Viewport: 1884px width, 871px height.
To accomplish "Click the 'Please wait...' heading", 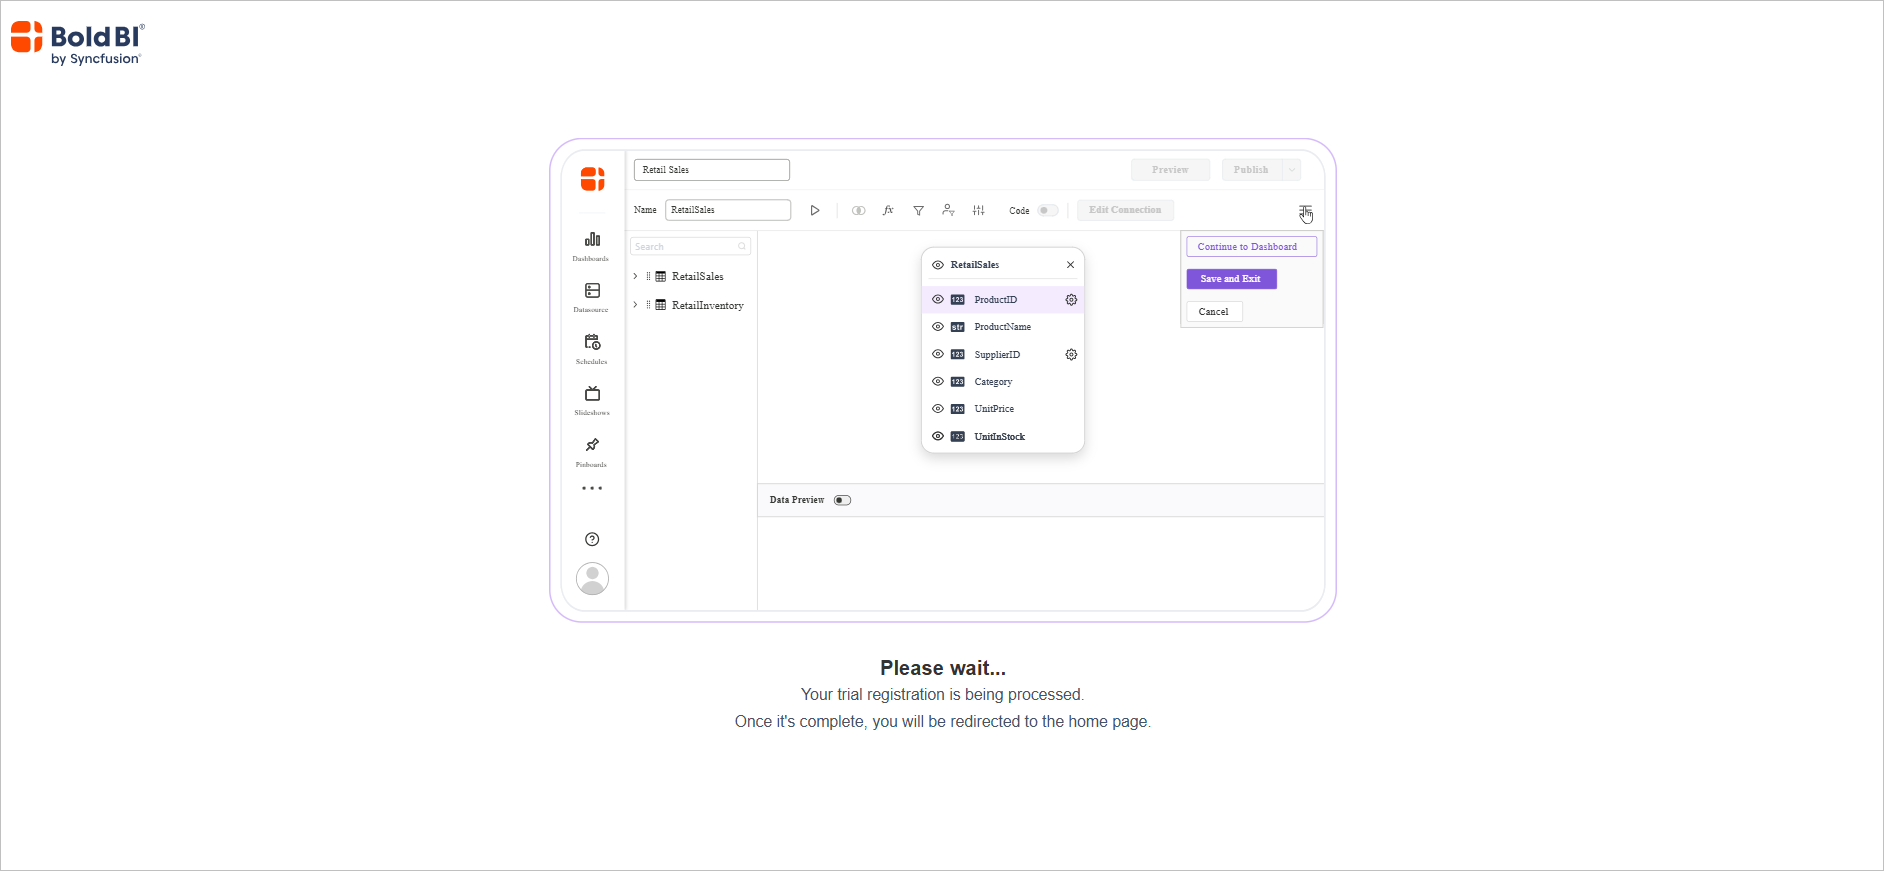I will [x=943, y=668].
